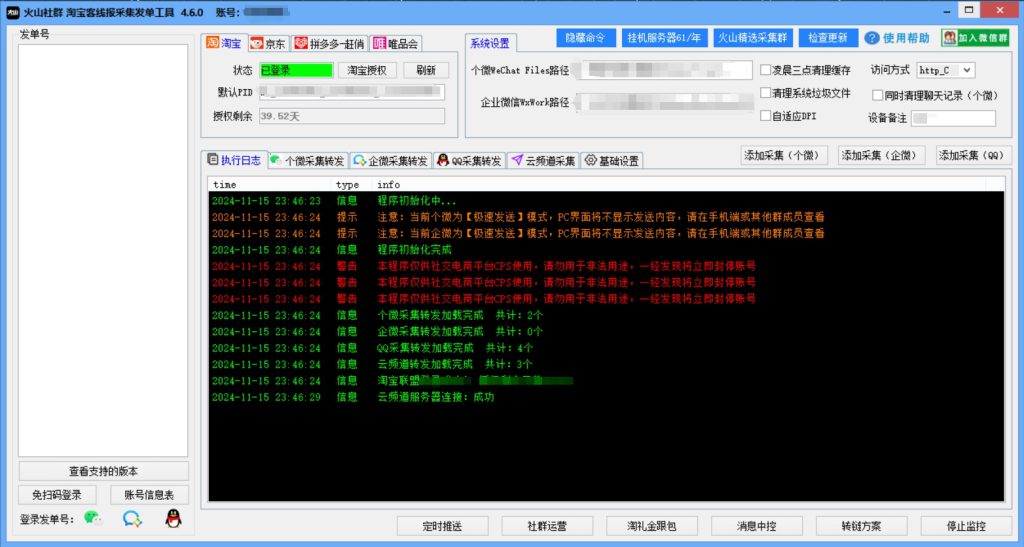Click the app logo in title bar
Viewport: 1024px width, 547px height.
tap(12, 12)
